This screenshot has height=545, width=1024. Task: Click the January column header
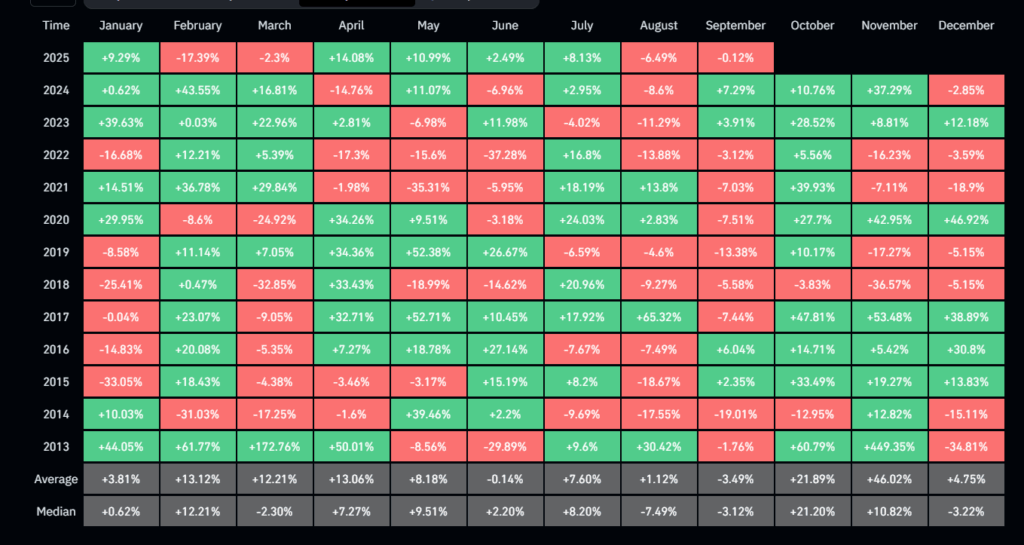(121, 25)
